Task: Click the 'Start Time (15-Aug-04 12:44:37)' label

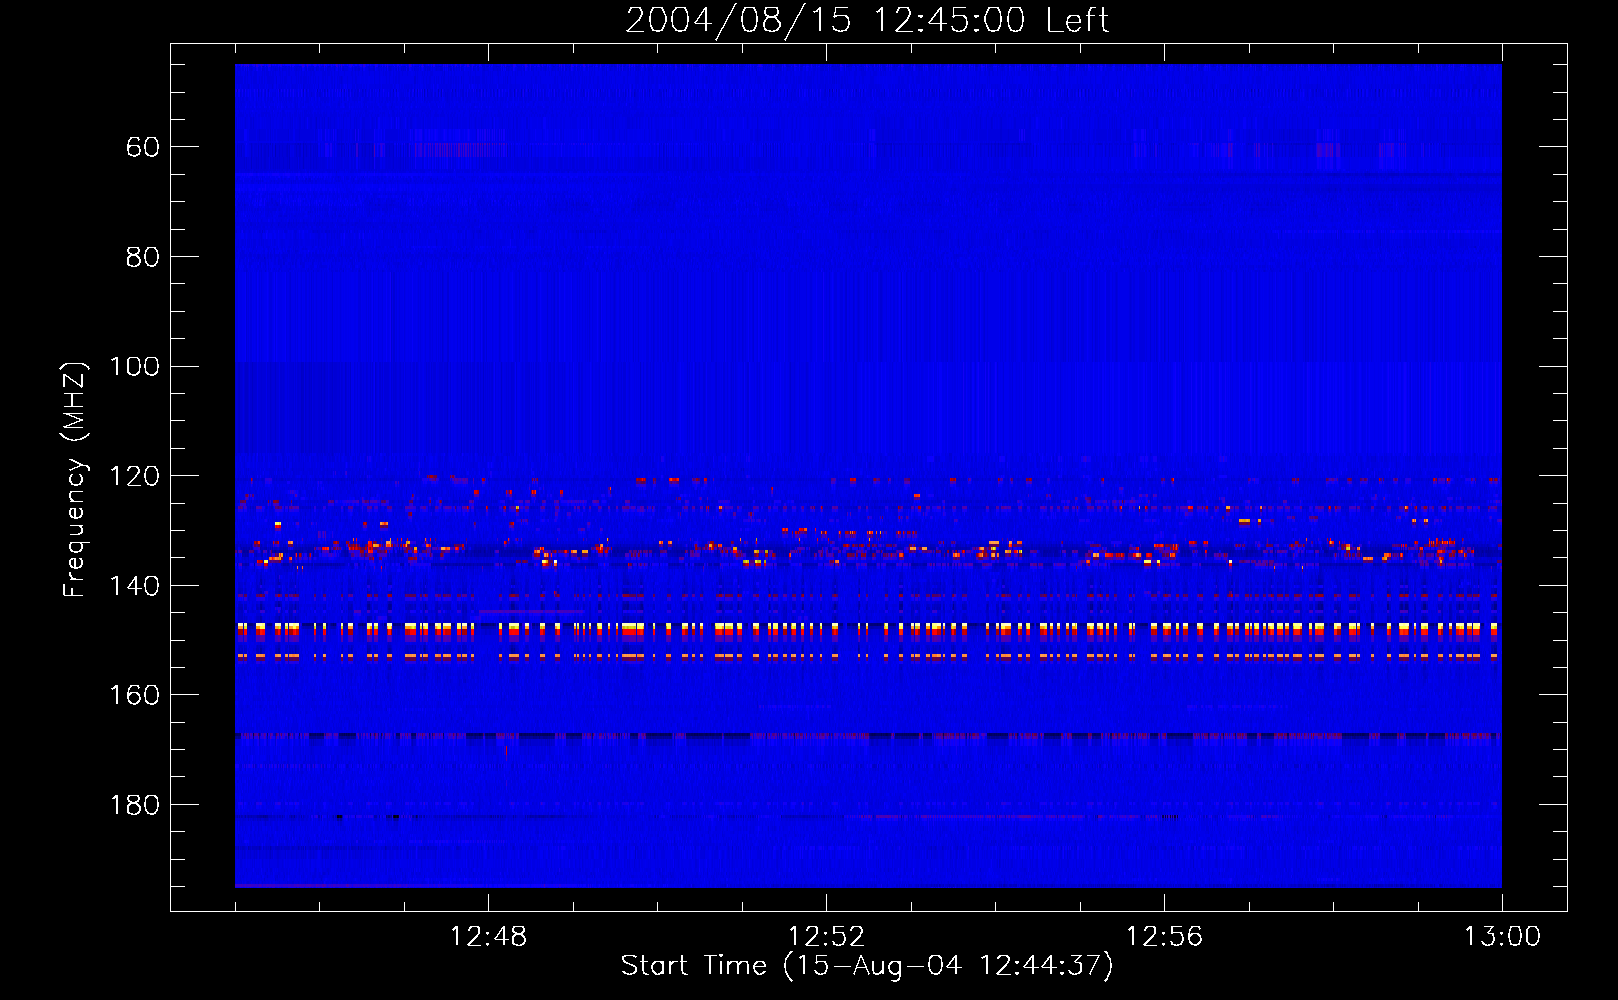Action: (867, 966)
